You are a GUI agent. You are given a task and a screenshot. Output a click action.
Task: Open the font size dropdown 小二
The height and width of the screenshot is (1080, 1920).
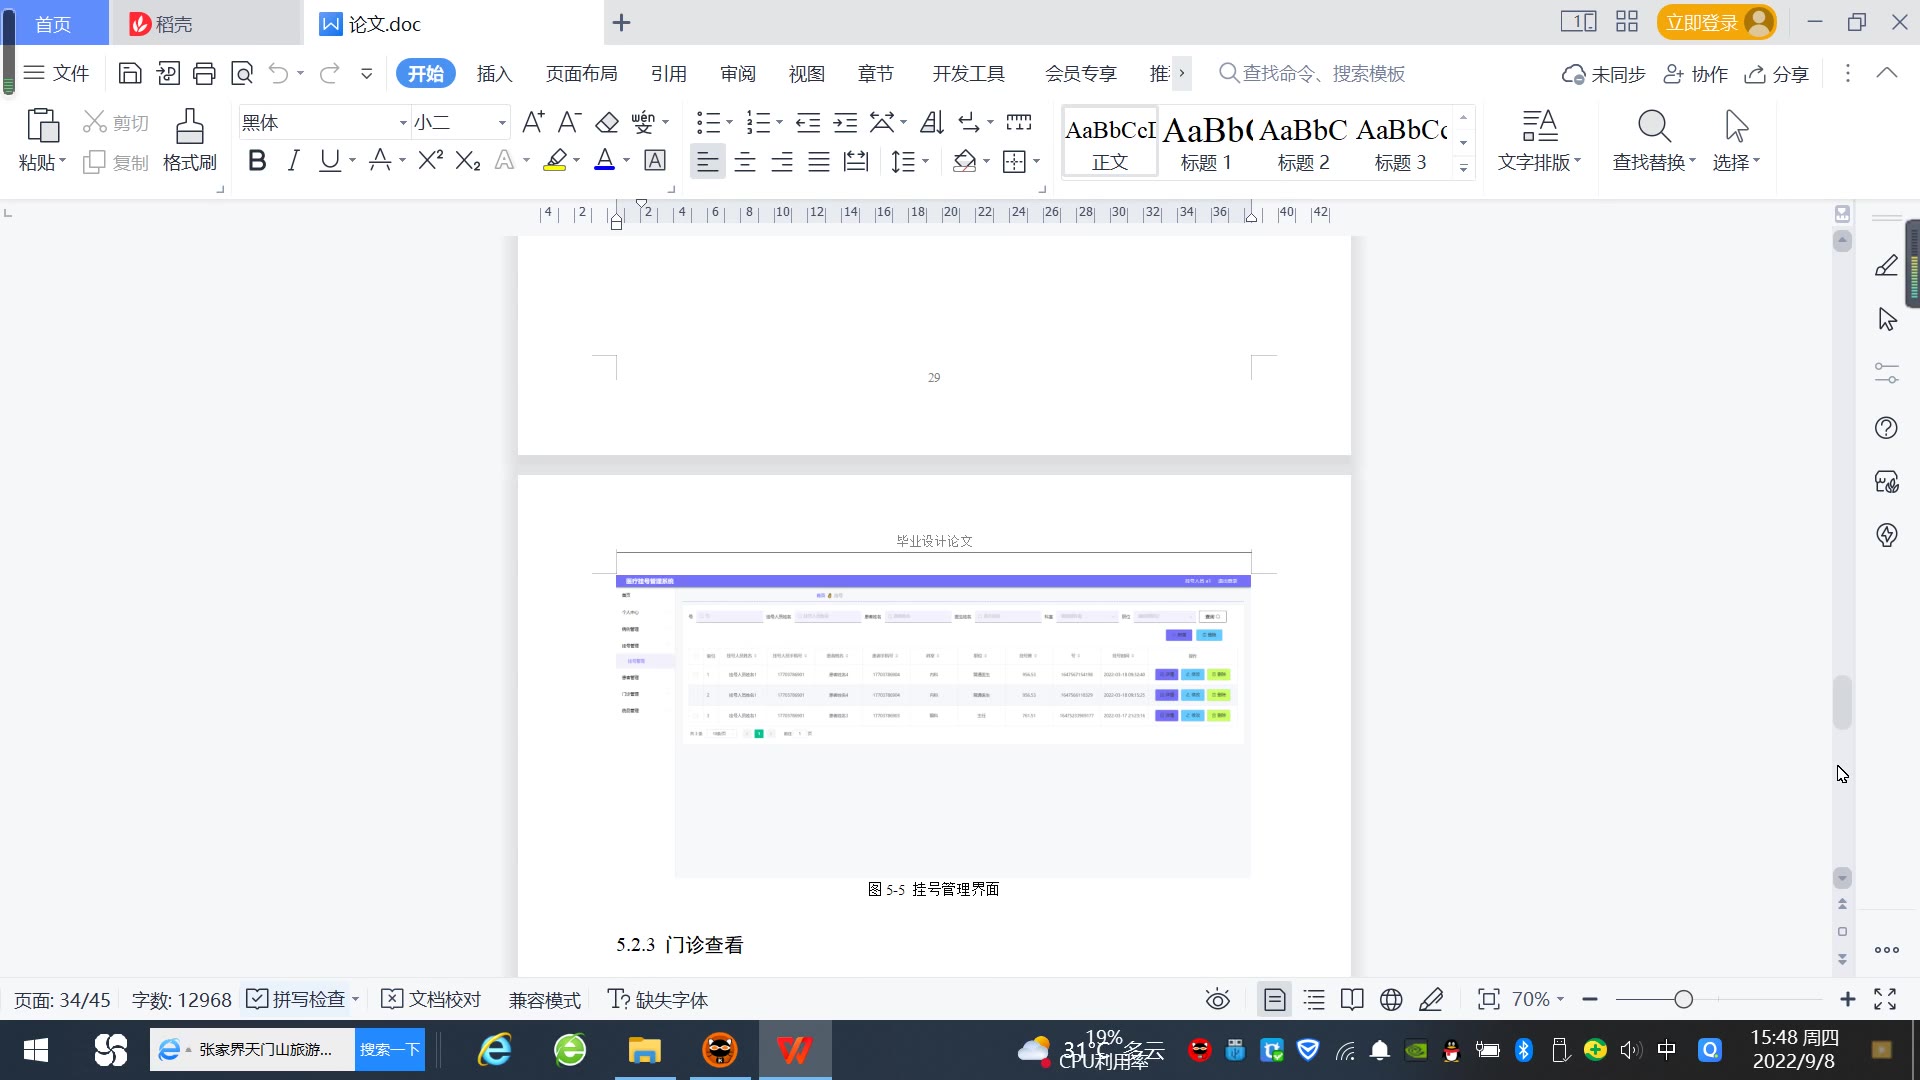(502, 122)
